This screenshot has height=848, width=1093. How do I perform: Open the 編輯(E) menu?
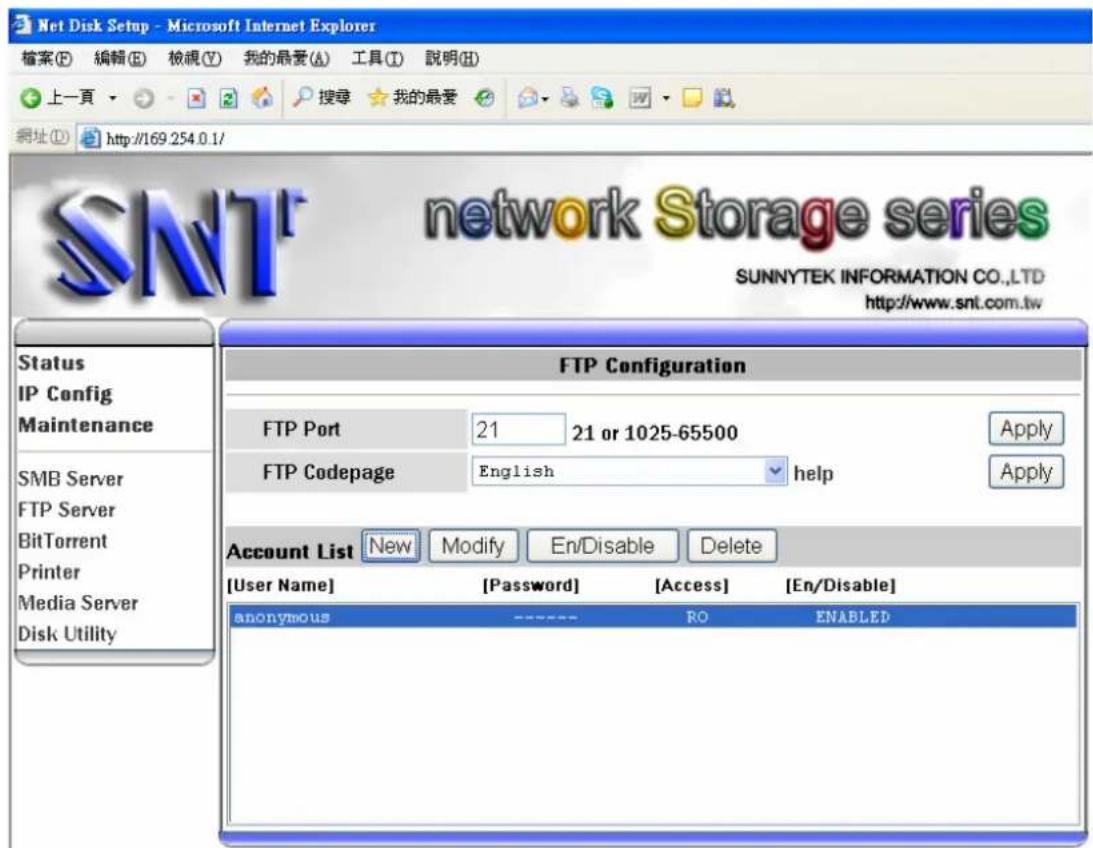(120, 59)
